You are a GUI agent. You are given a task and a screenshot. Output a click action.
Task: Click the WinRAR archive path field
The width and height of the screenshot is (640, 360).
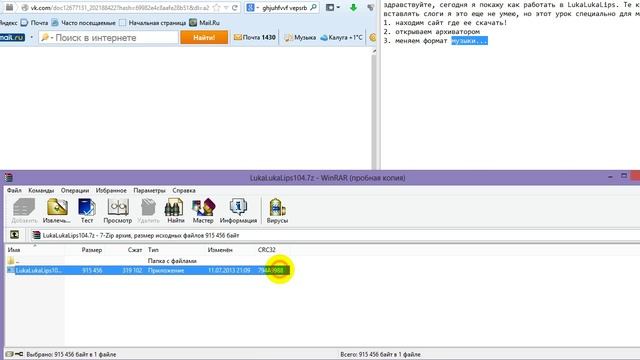(x=335, y=235)
